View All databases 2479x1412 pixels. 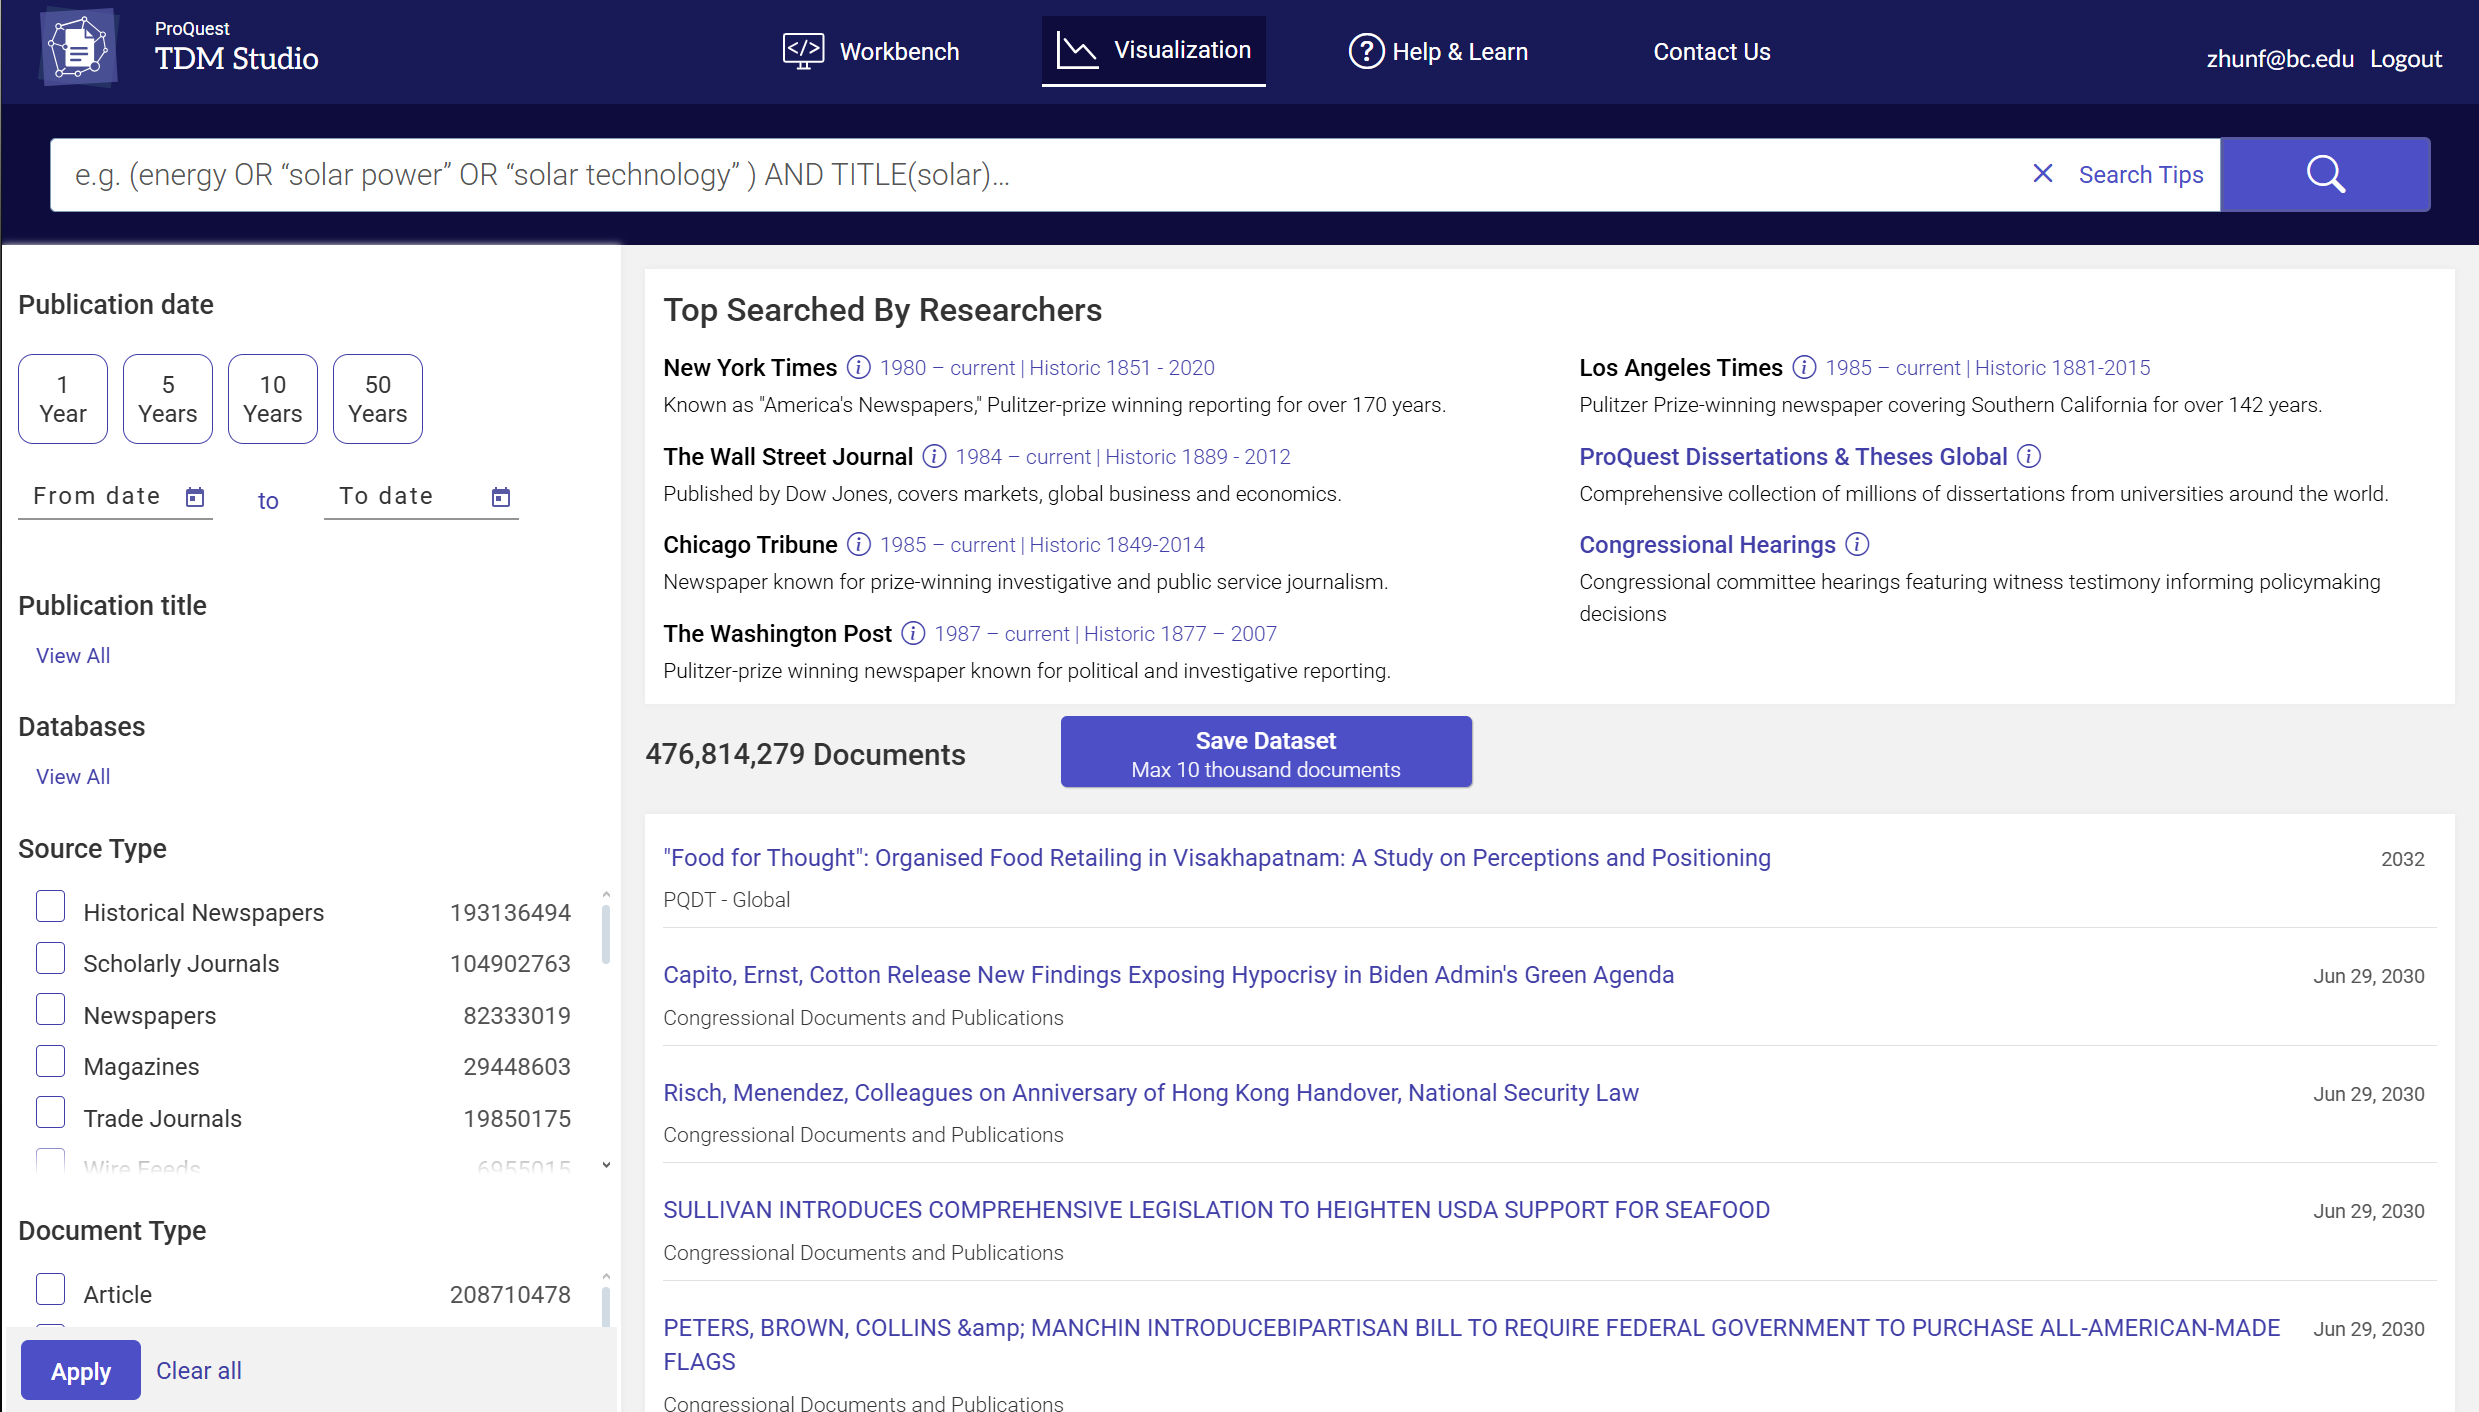[x=73, y=777]
